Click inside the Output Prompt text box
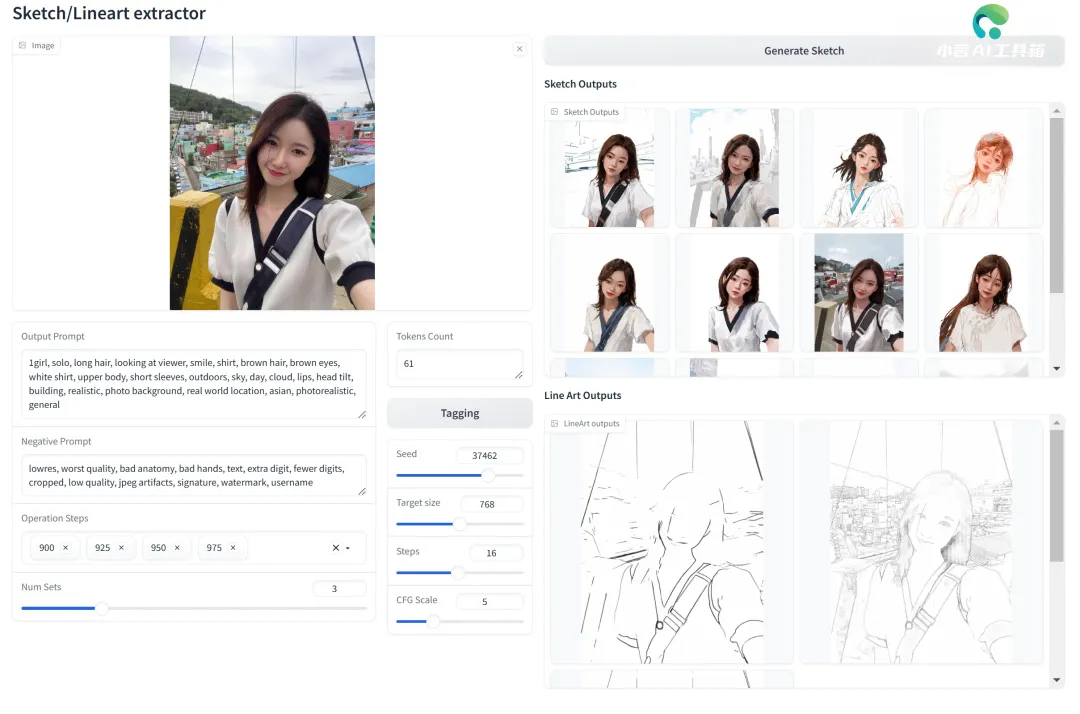Viewport: 1080px width, 714px height. [194, 384]
